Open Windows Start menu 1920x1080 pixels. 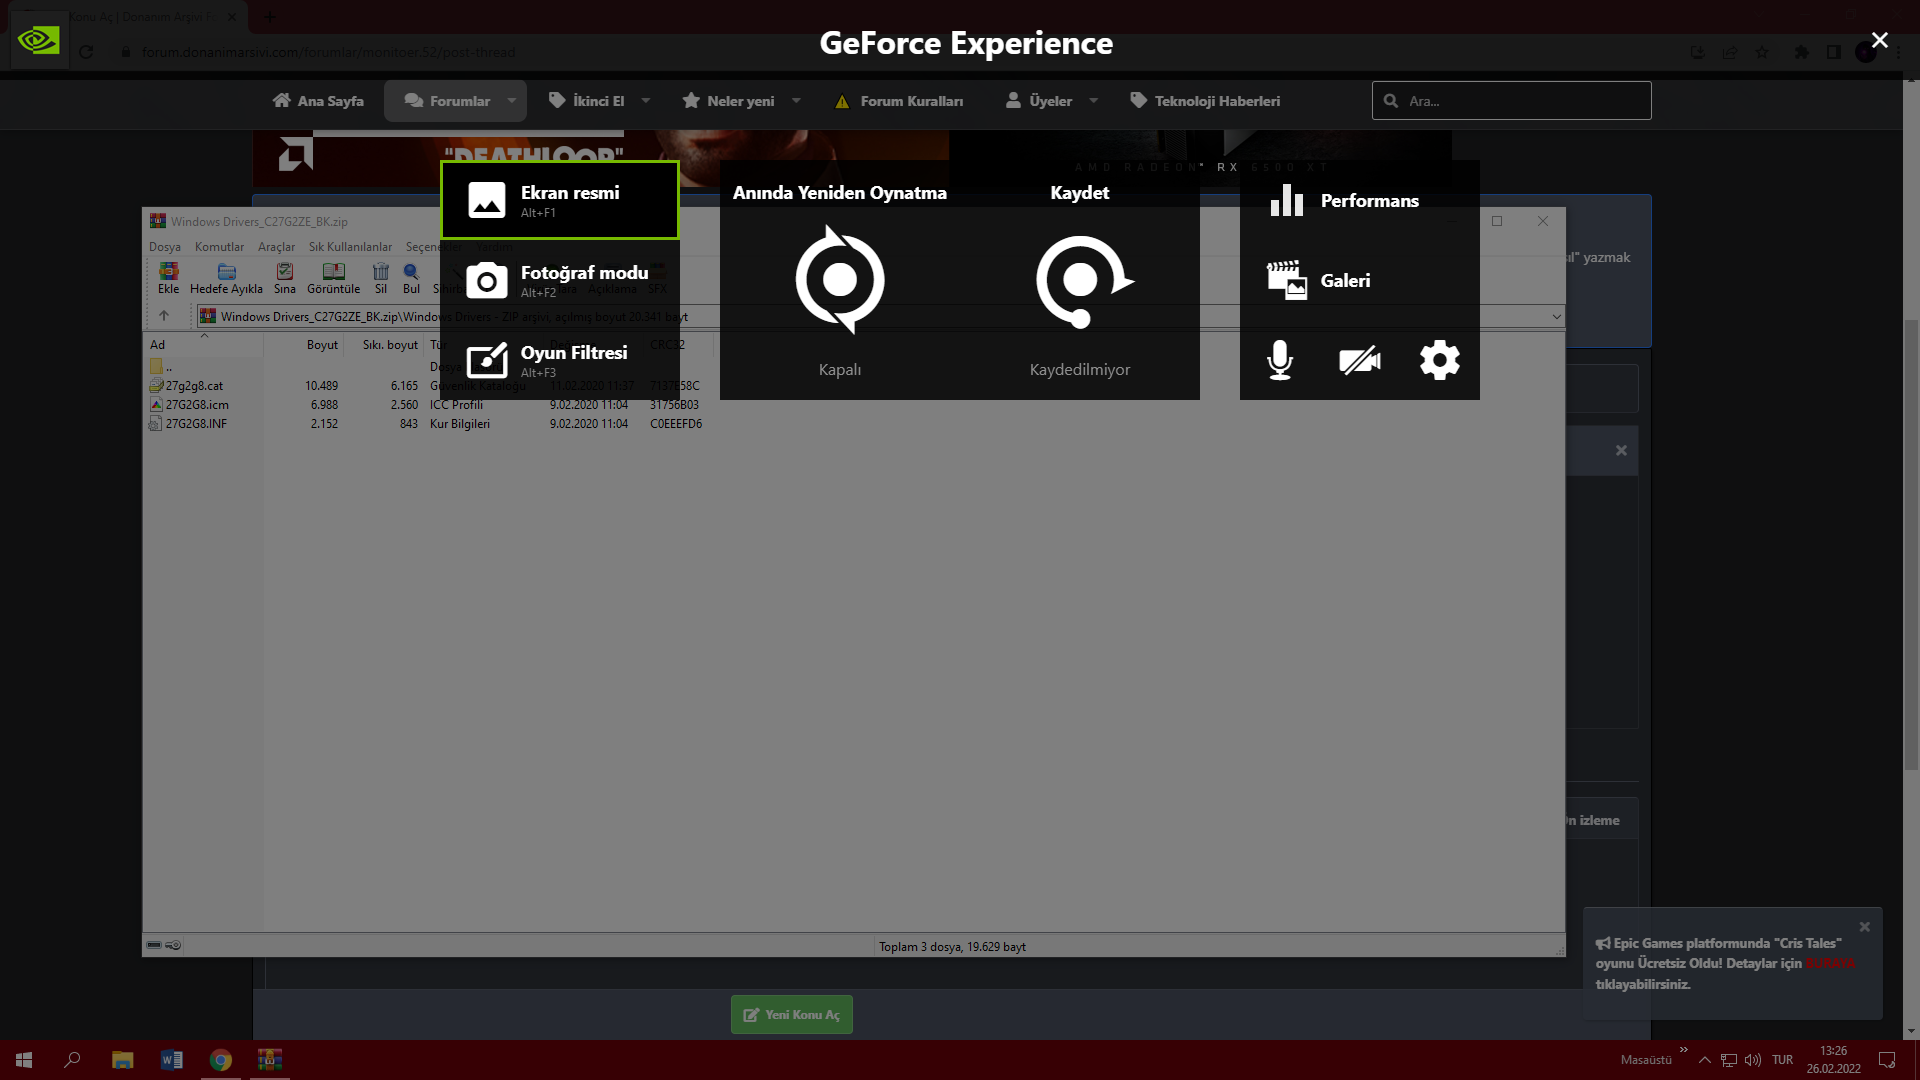(24, 1060)
